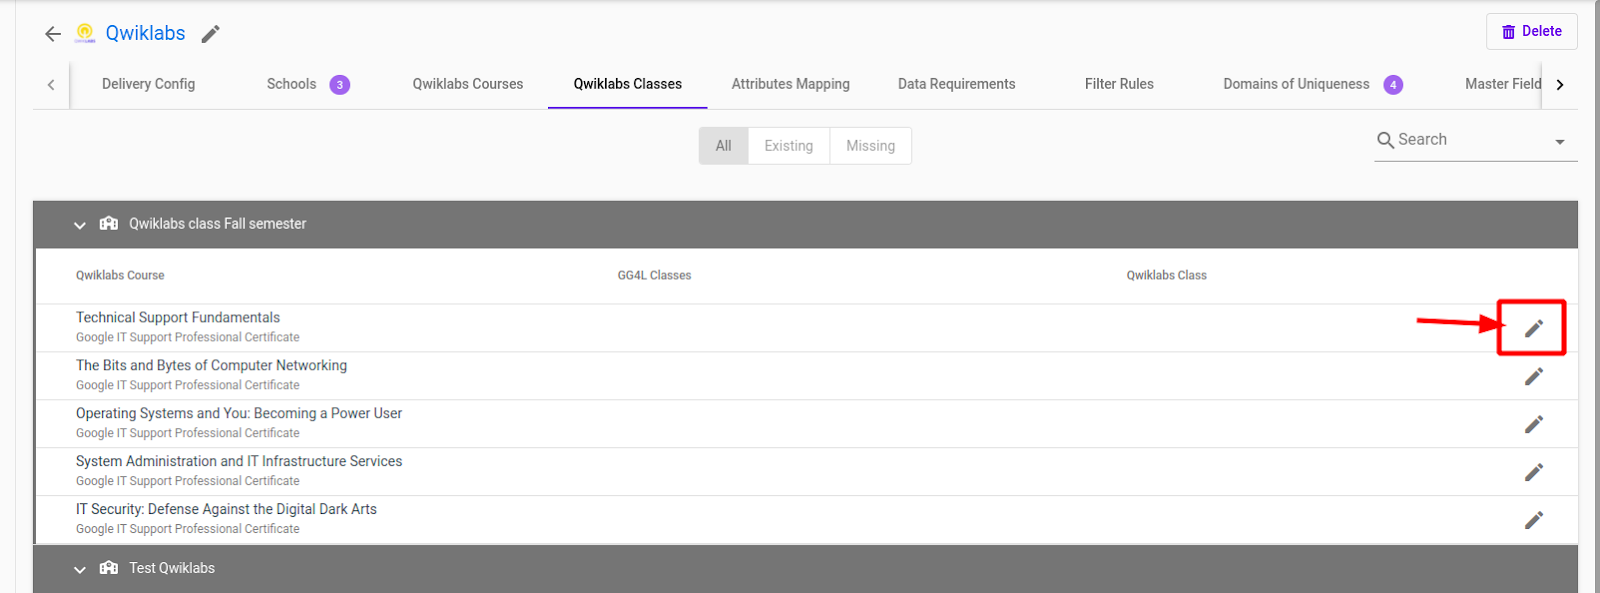Click the Qwiklabs title link

[145, 33]
